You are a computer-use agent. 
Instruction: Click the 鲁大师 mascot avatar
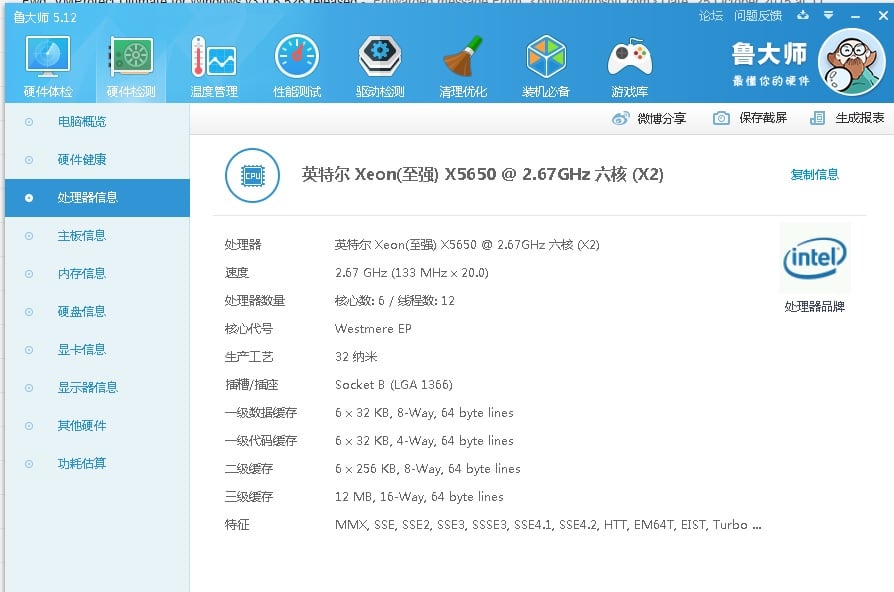coord(852,62)
